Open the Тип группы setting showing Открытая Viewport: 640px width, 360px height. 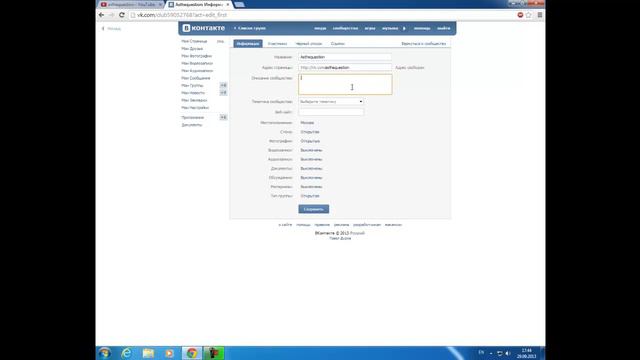(310, 196)
